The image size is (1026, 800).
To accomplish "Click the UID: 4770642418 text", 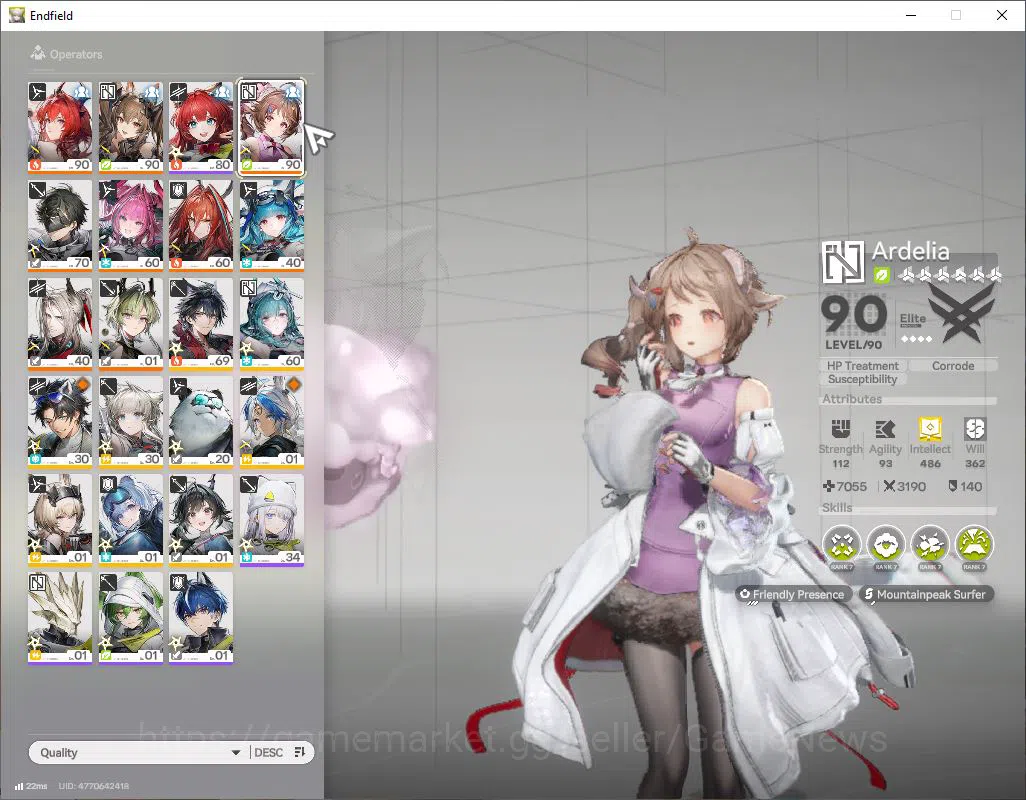I will click(94, 786).
